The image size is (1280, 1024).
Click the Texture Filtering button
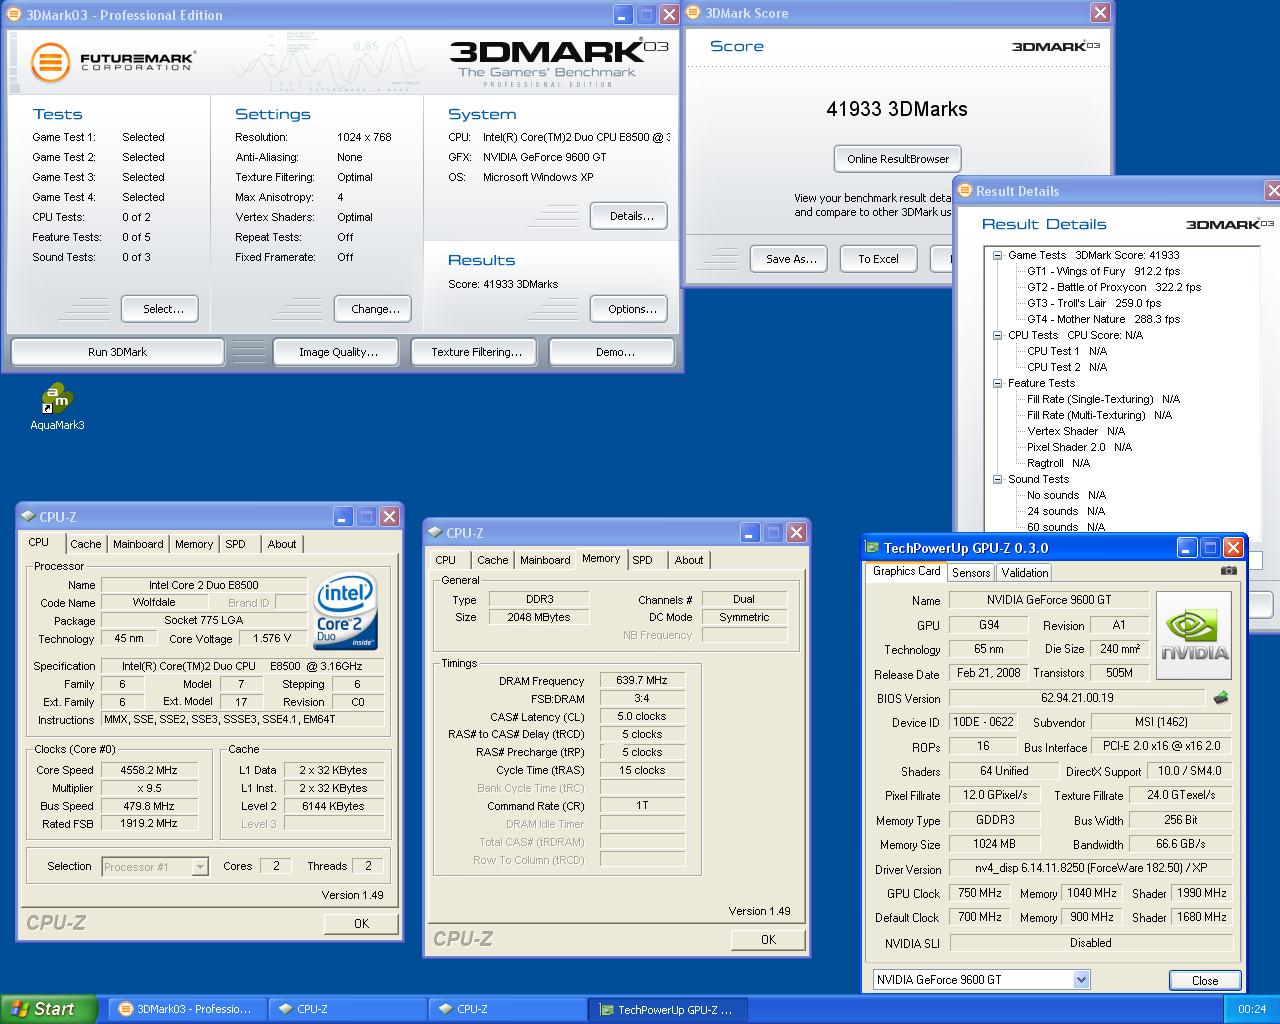(x=476, y=352)
